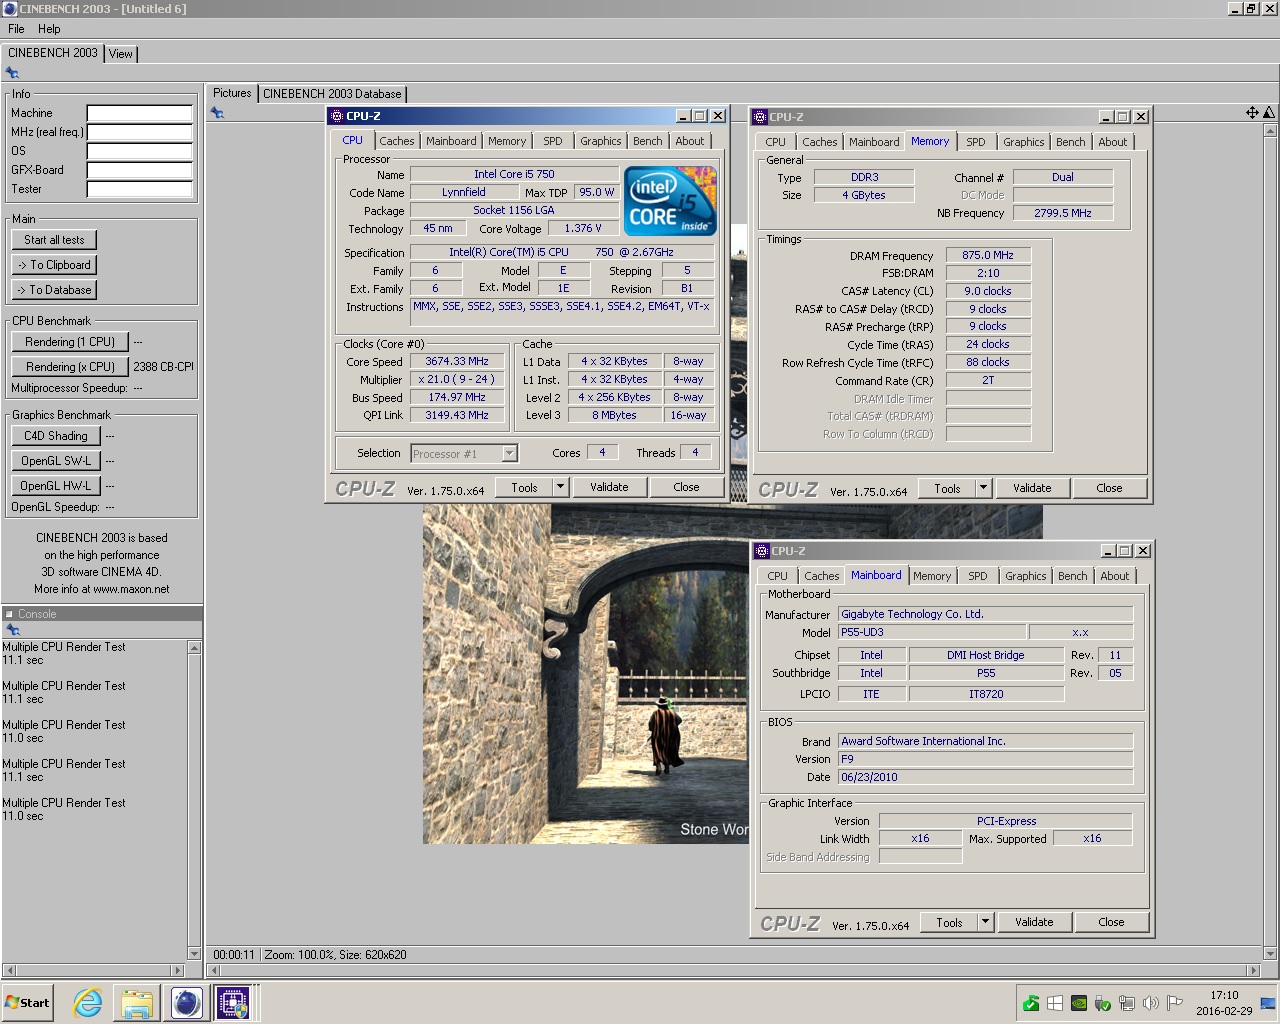The image size is (1280, 1024).
Task: Open the Bench tab in the CPU-Z Mainboard window
Action: pos(1073,576)
